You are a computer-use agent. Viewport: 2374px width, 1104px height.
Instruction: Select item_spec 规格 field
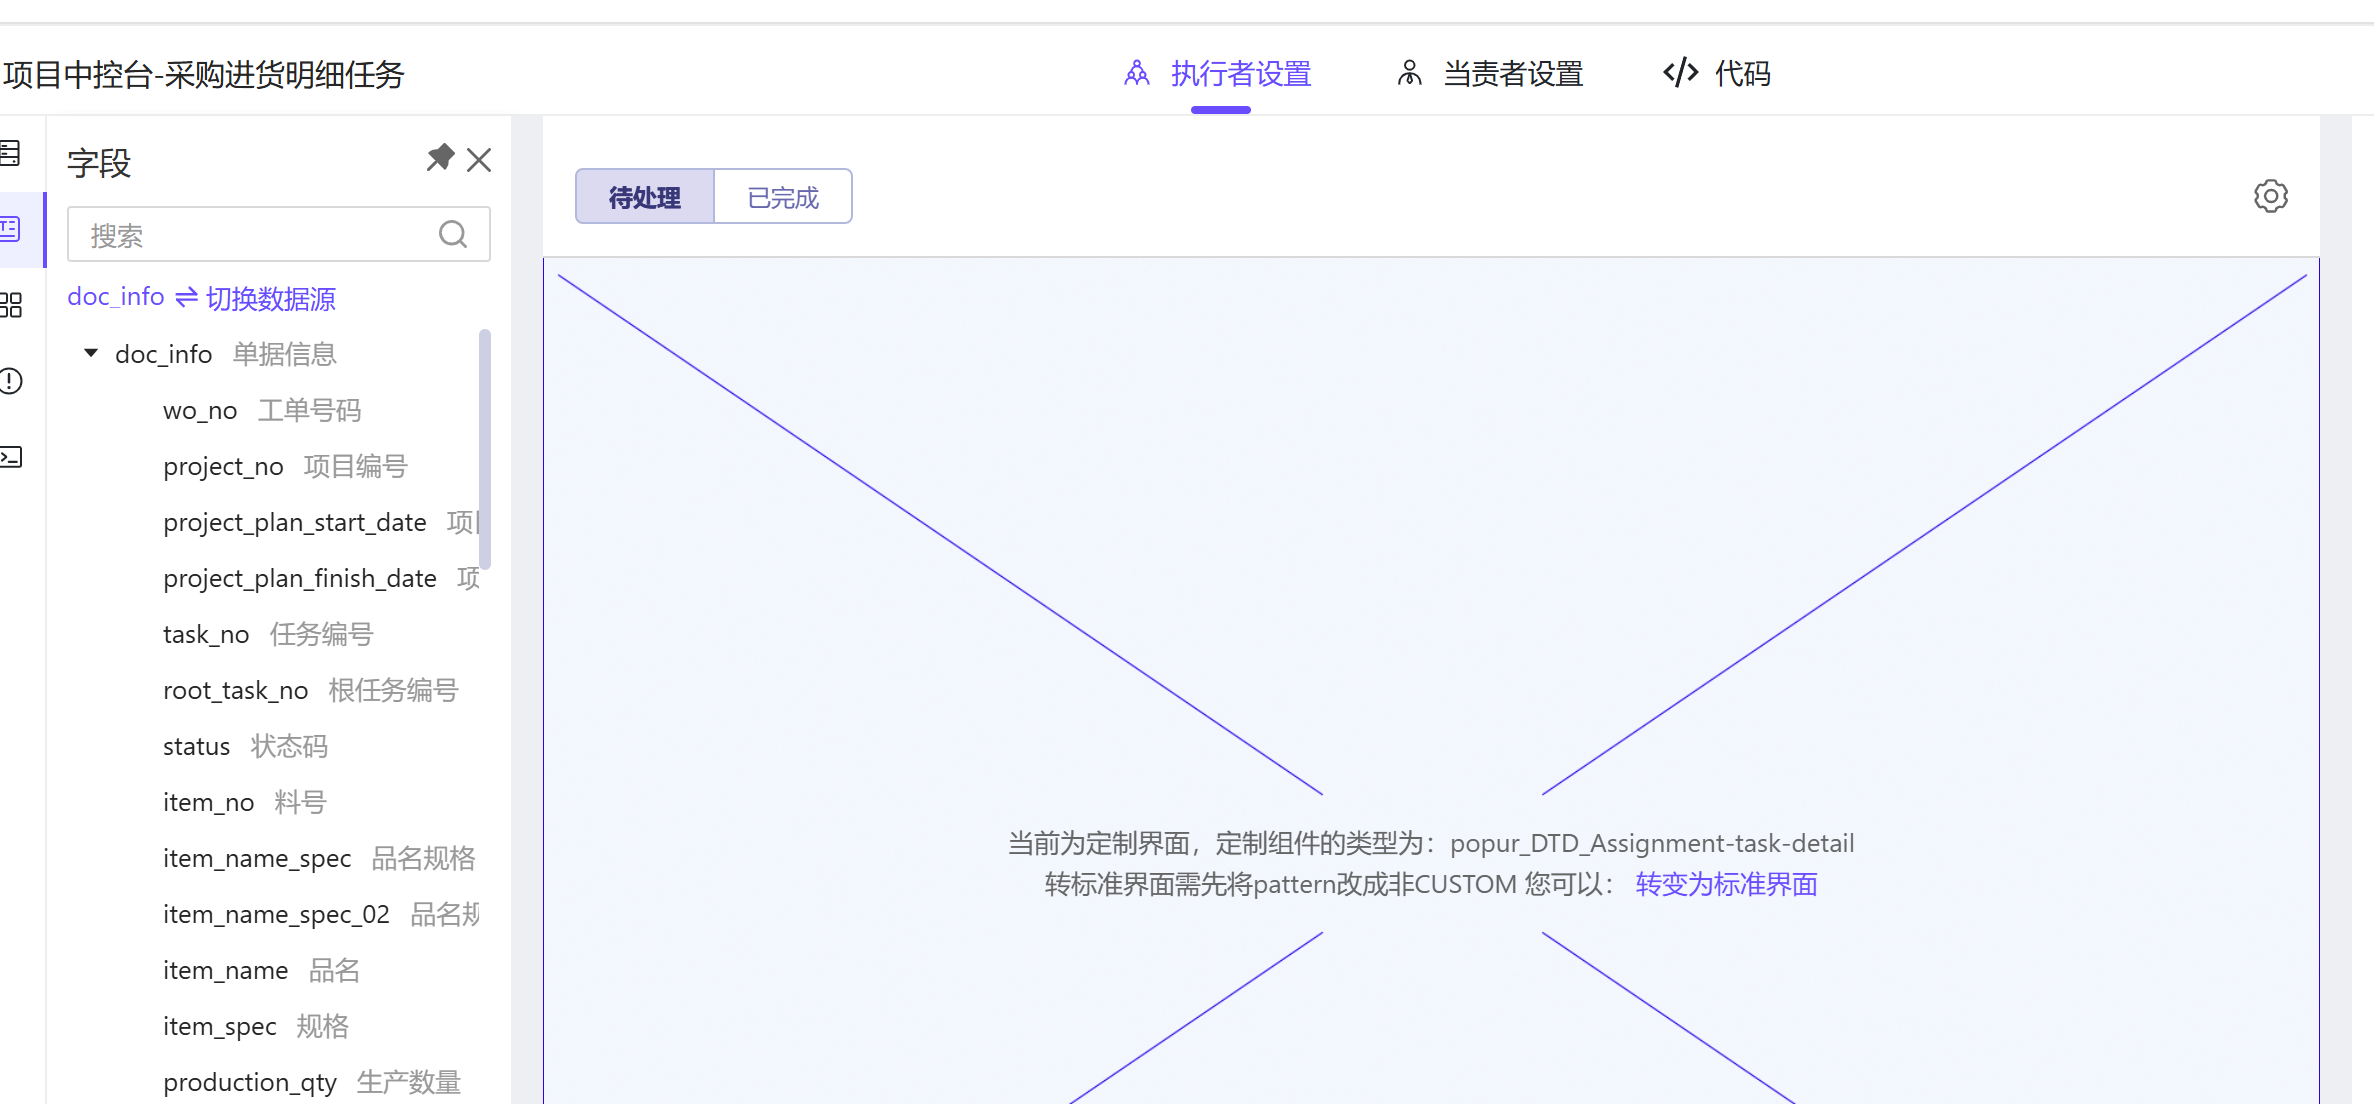point(256,1026)
